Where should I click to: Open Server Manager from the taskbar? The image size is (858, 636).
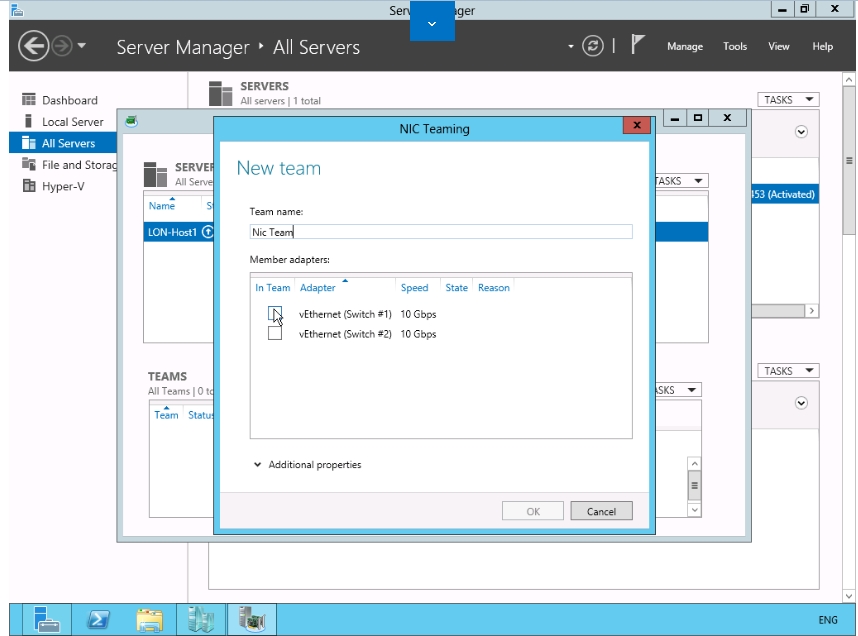(x=47, y=620)
